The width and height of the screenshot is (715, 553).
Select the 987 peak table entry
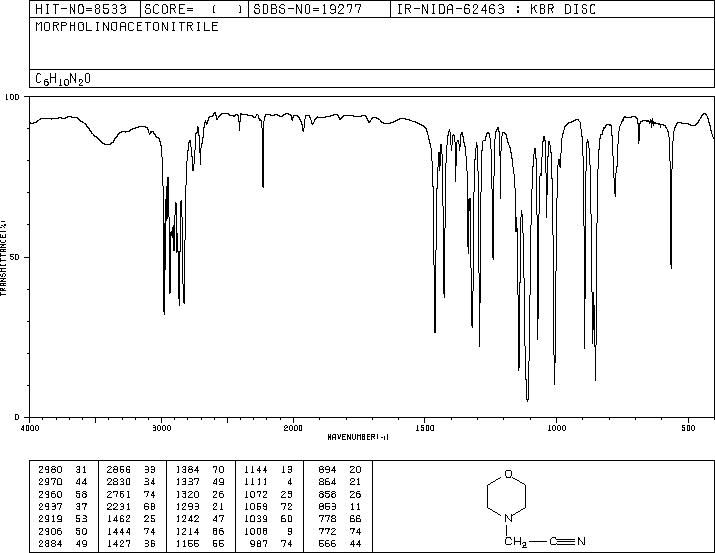coord(271,543)
